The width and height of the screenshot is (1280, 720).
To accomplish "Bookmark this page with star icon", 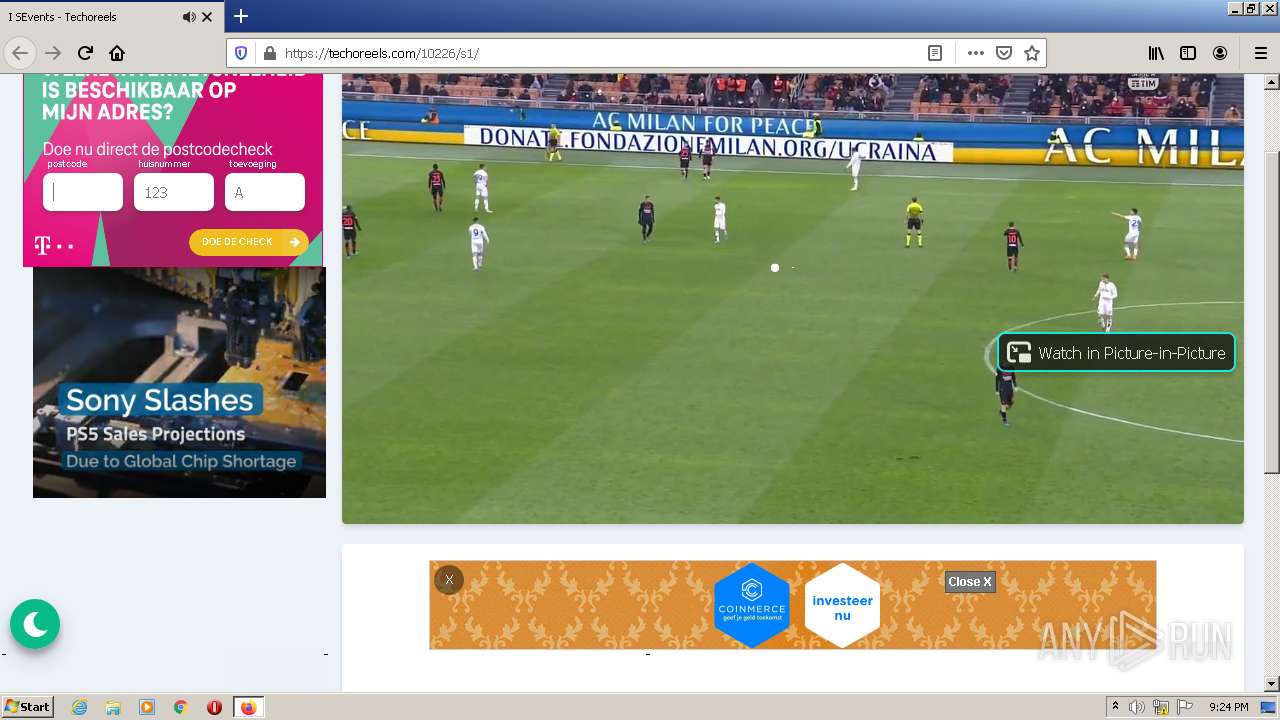I will [1032, 53].
